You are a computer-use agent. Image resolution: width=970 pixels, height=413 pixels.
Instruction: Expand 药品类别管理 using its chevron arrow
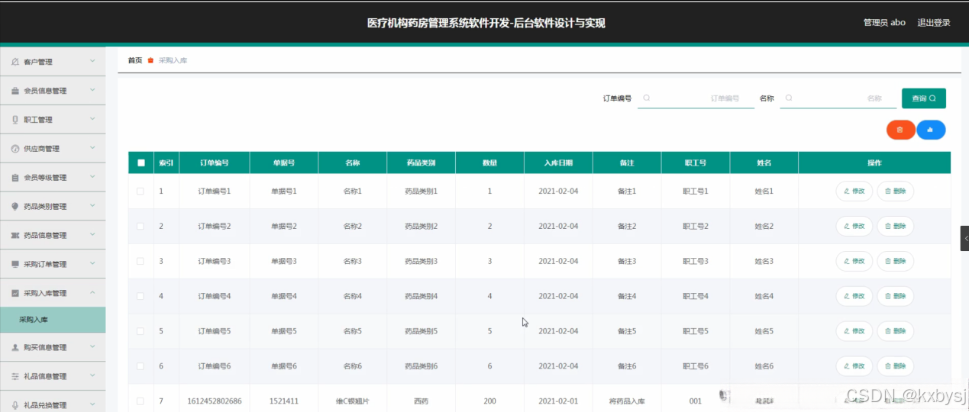click(x=92, y=206)
